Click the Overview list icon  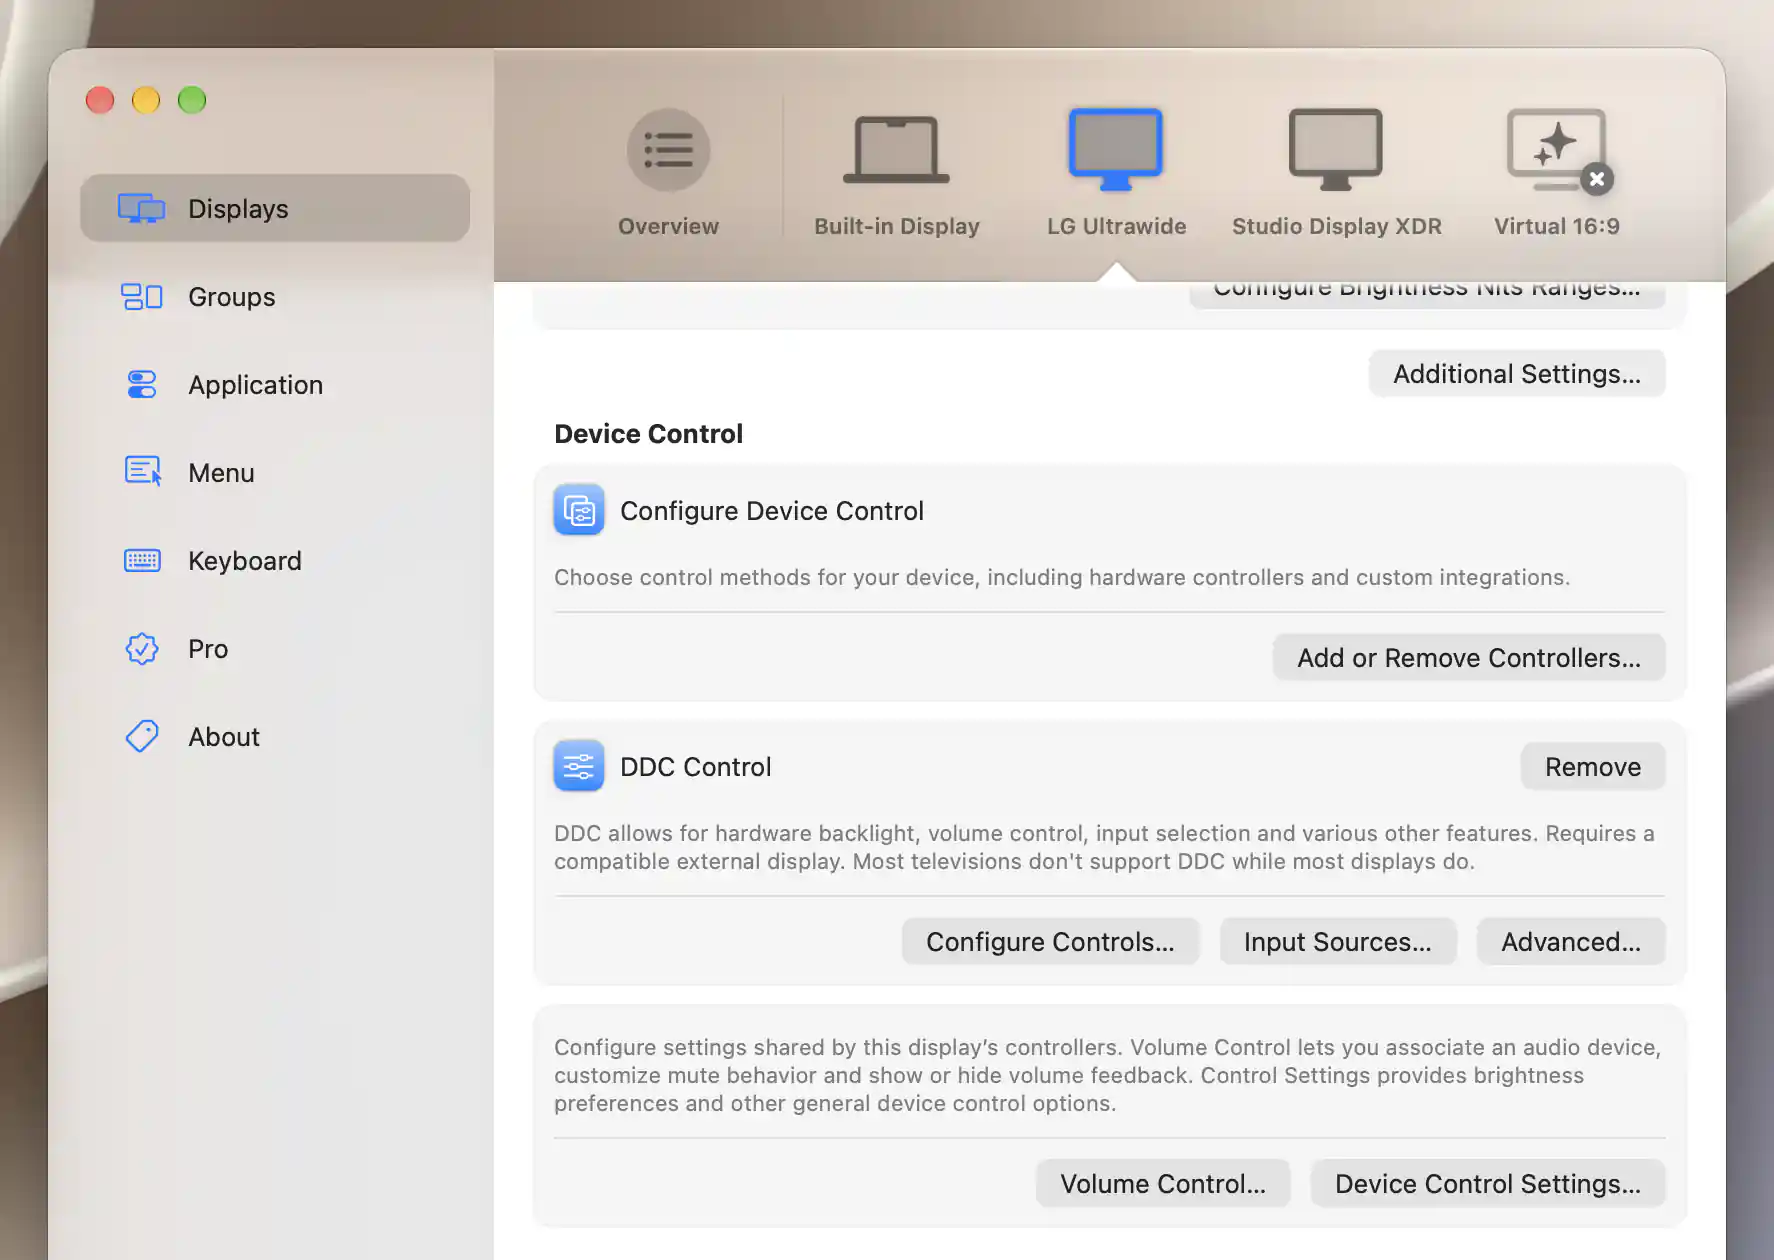coord(668,150)
